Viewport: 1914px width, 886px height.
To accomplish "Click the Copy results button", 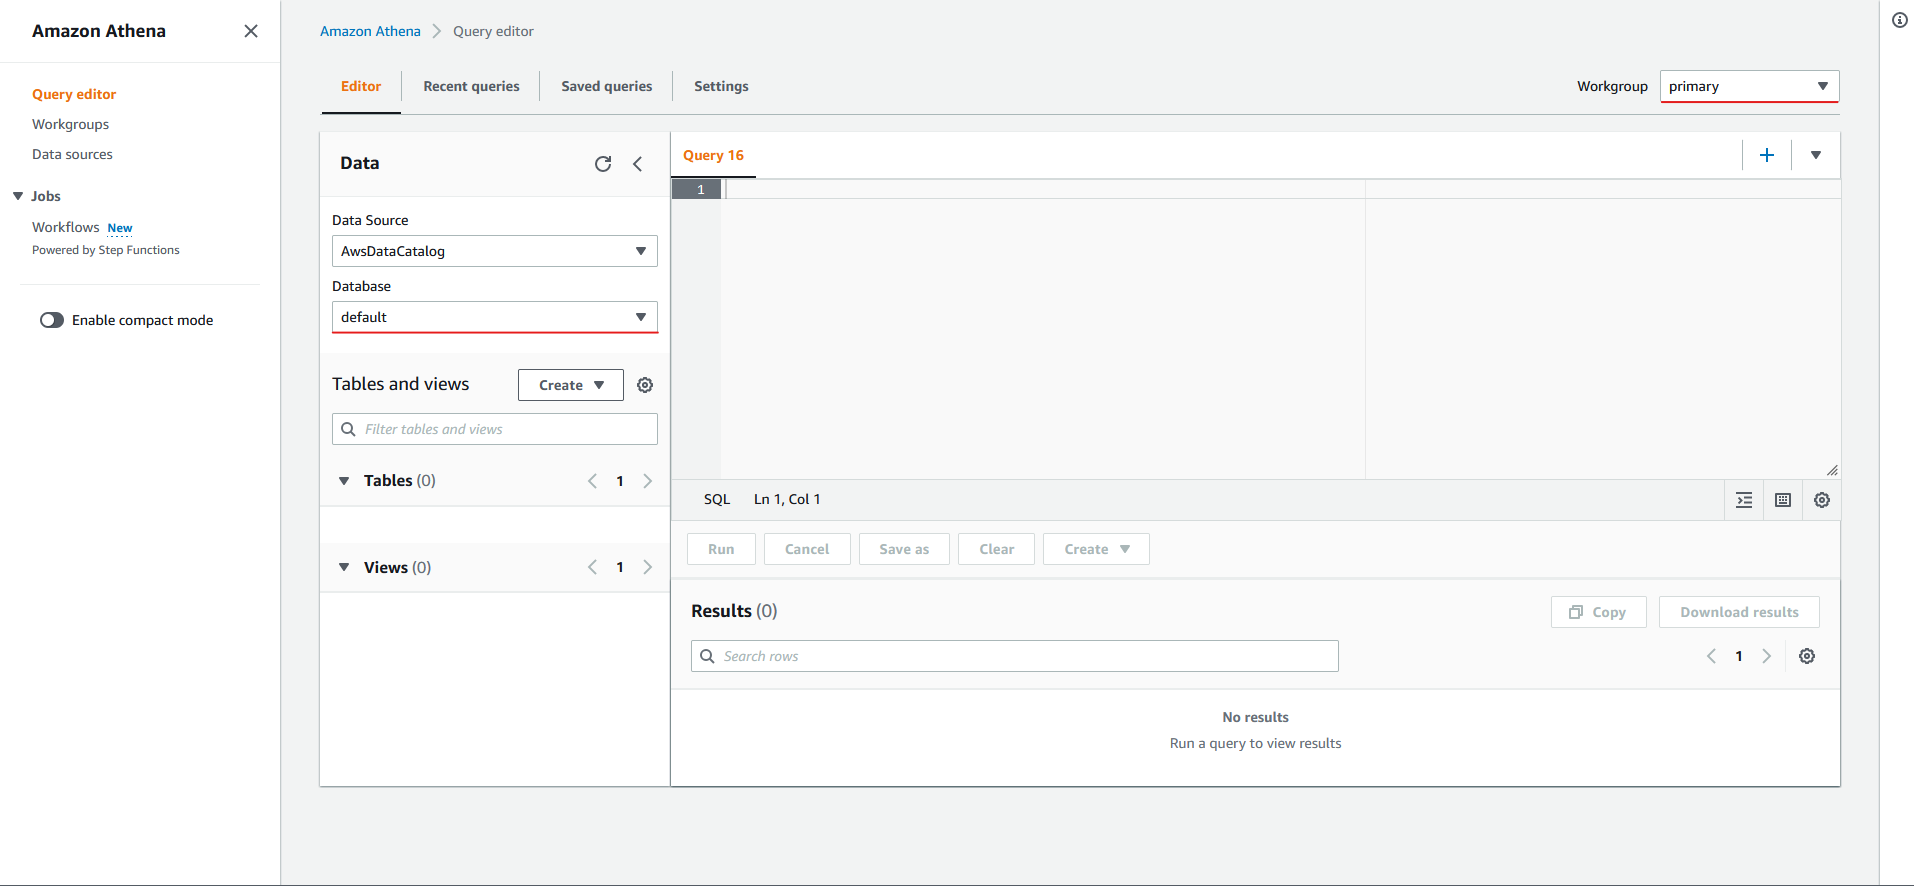I will coord(1598,612).
